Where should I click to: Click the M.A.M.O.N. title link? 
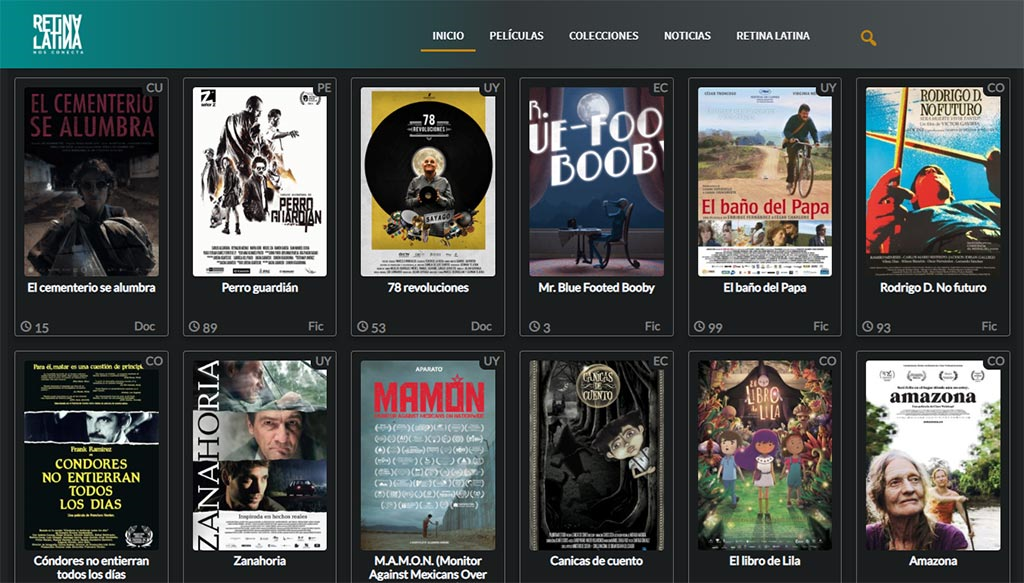point(428,567)
